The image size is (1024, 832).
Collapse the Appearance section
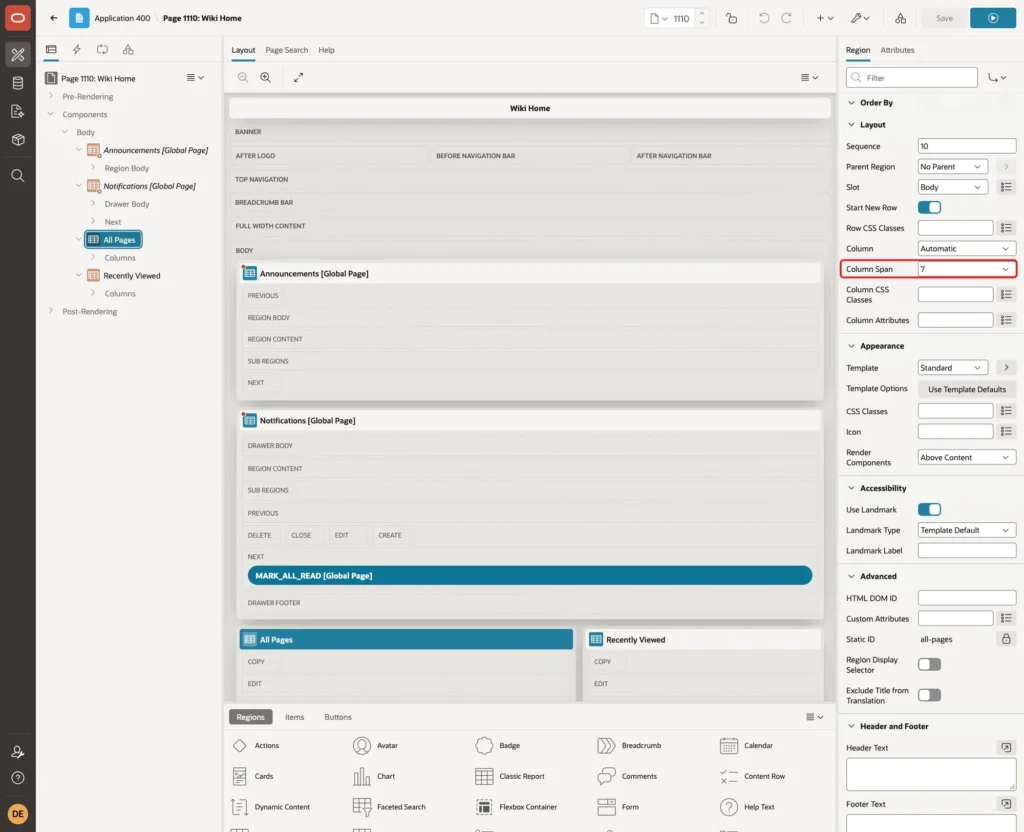pyautogui.click(x=851, y=346)
